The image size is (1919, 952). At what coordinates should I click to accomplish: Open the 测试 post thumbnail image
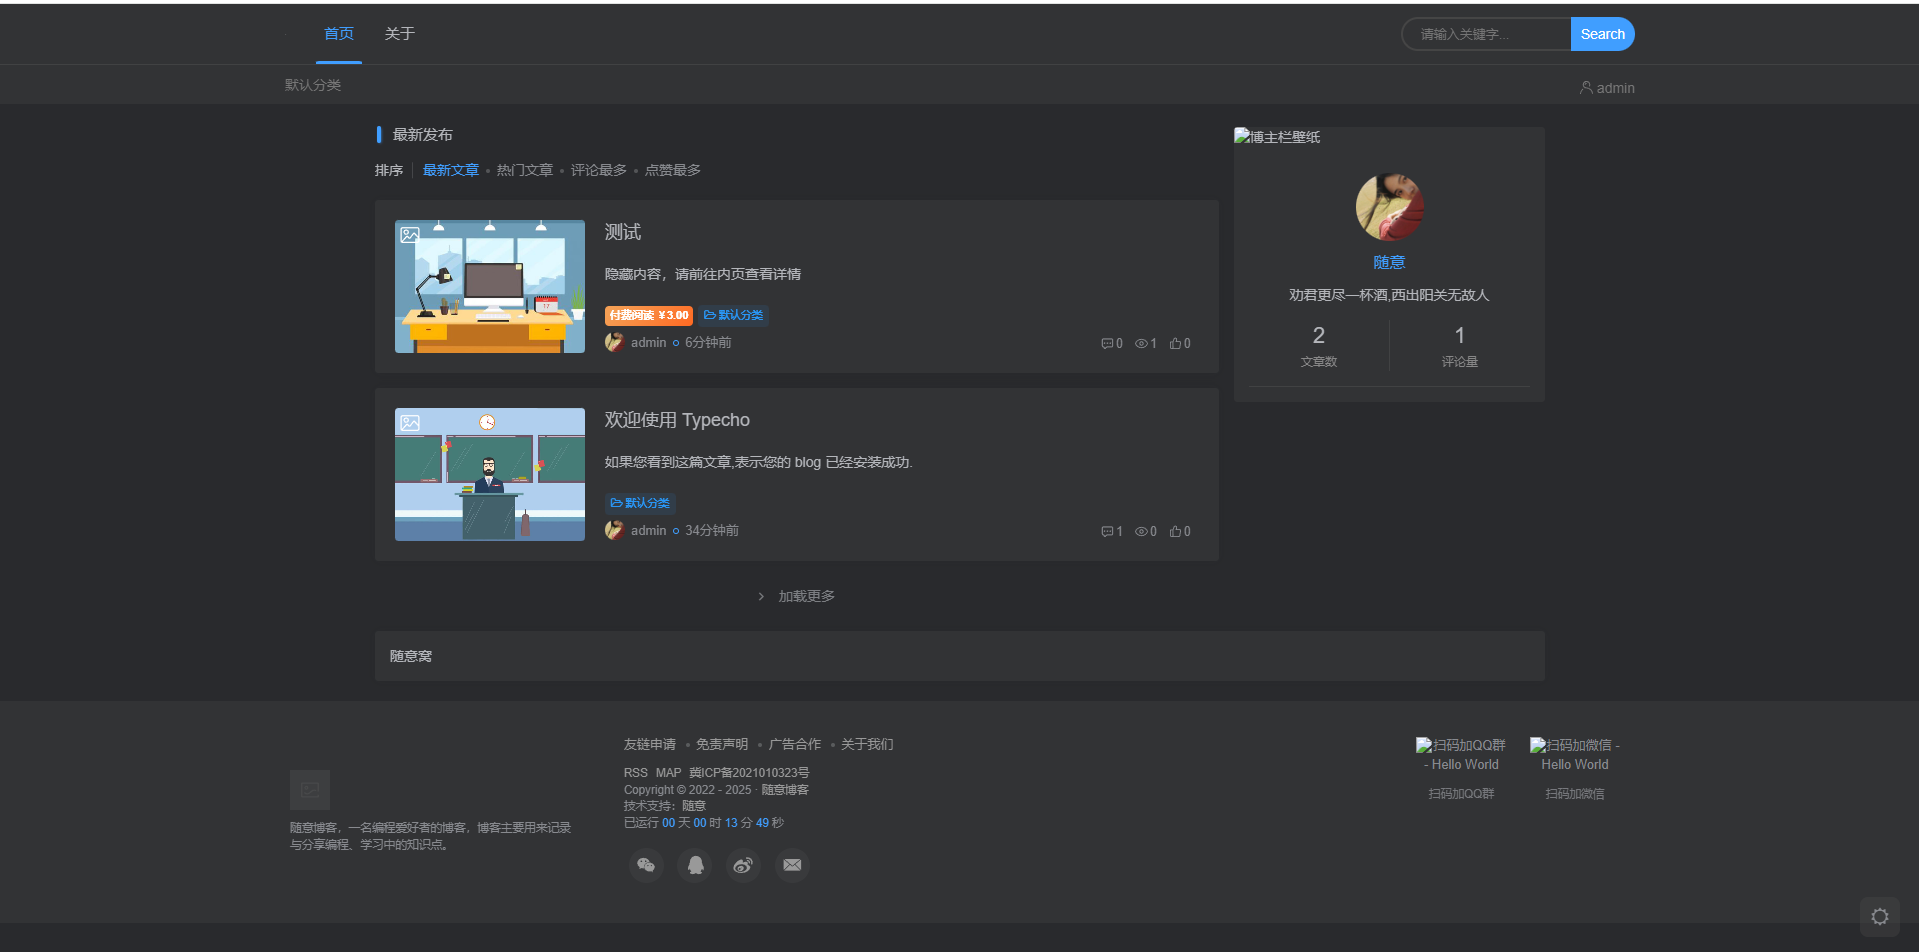pos(490,286)
